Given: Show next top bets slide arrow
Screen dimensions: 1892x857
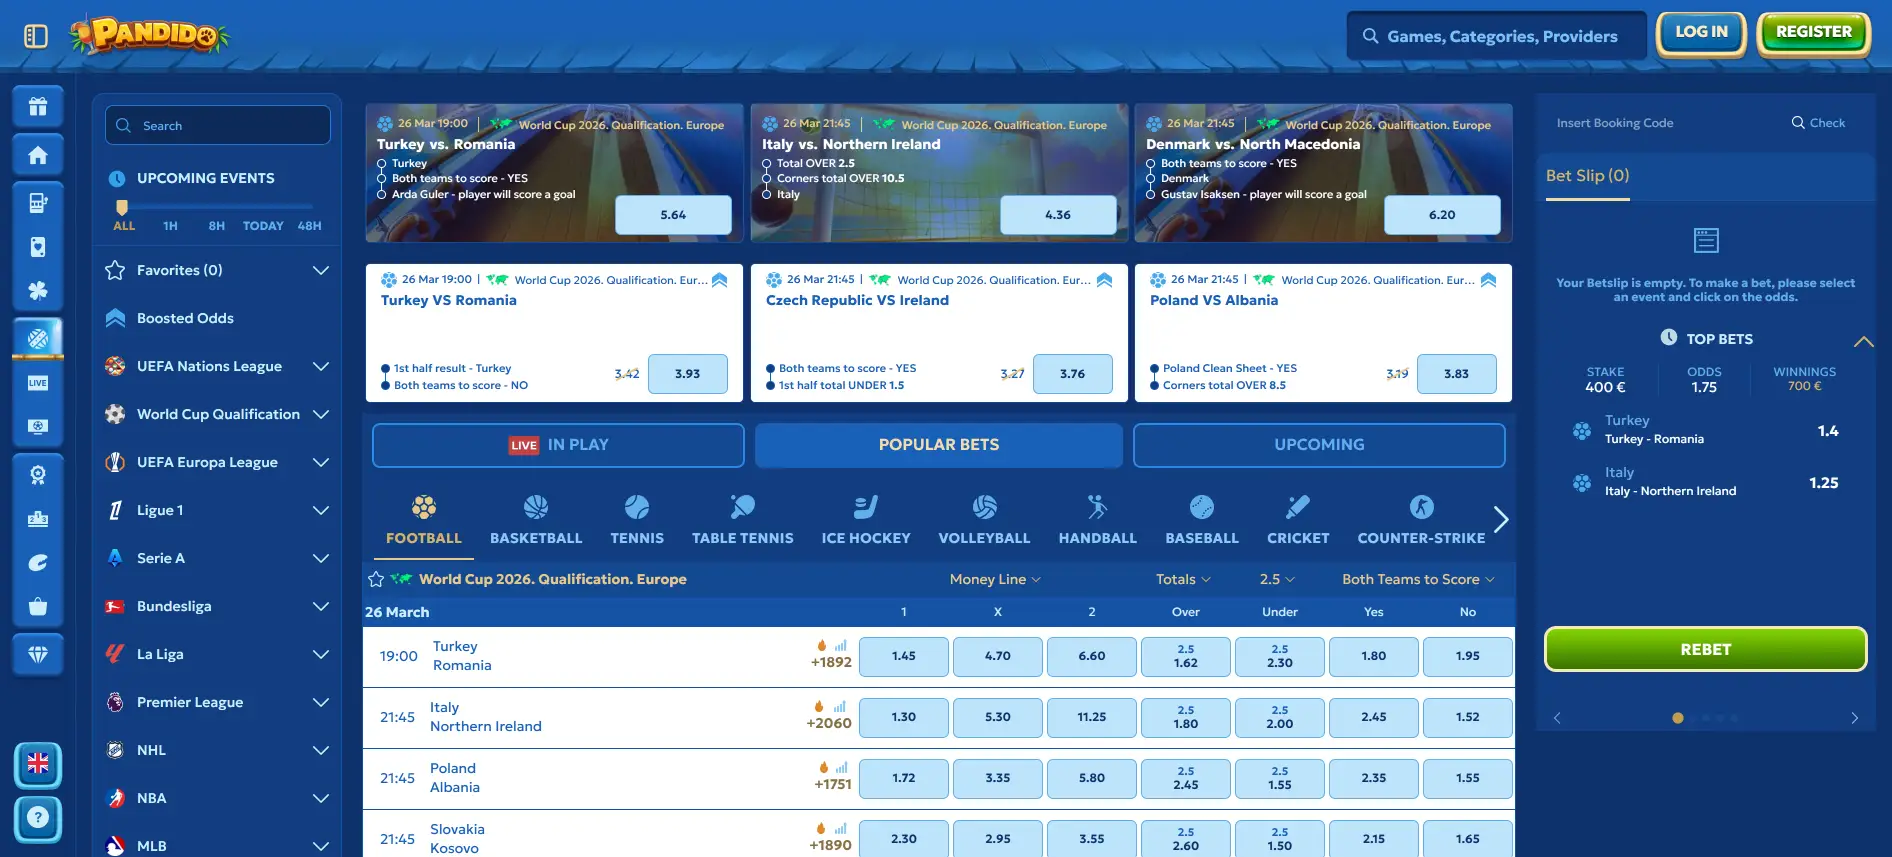Looking at the screenshot, I should [1854, 718].
